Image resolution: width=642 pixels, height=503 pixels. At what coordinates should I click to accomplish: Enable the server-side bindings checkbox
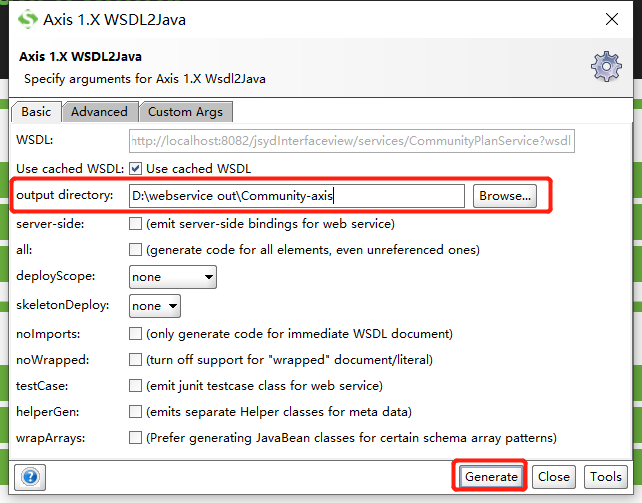(x=136, y=223)
